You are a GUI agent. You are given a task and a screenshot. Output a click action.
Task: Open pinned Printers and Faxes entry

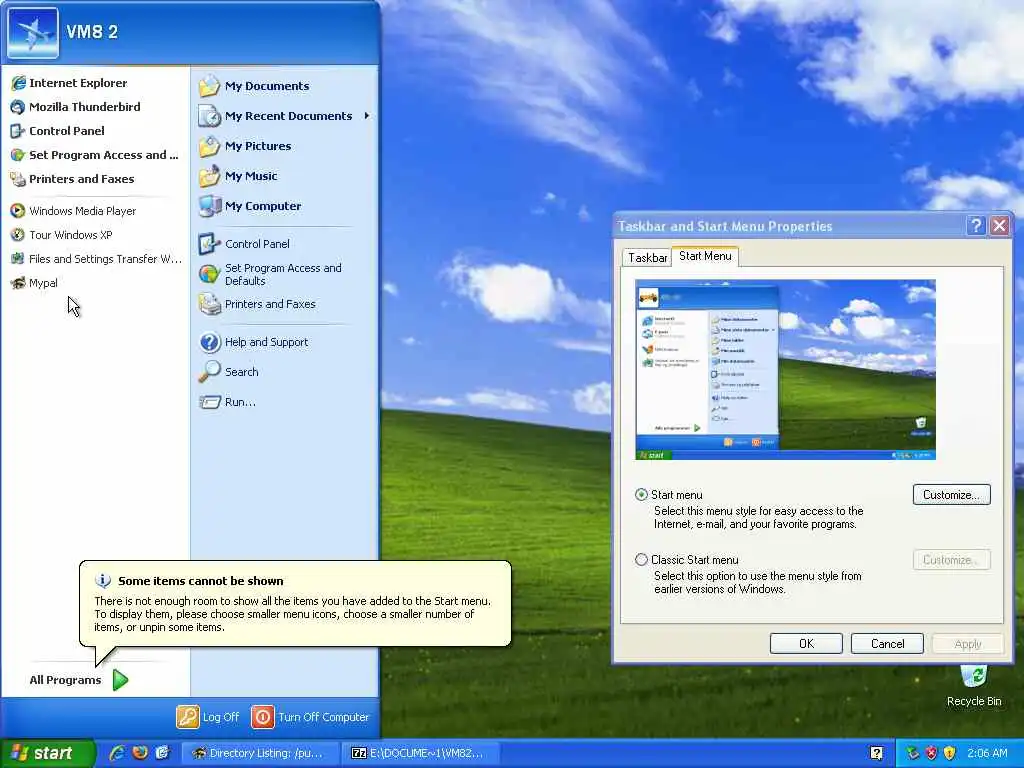pos(72,179)
